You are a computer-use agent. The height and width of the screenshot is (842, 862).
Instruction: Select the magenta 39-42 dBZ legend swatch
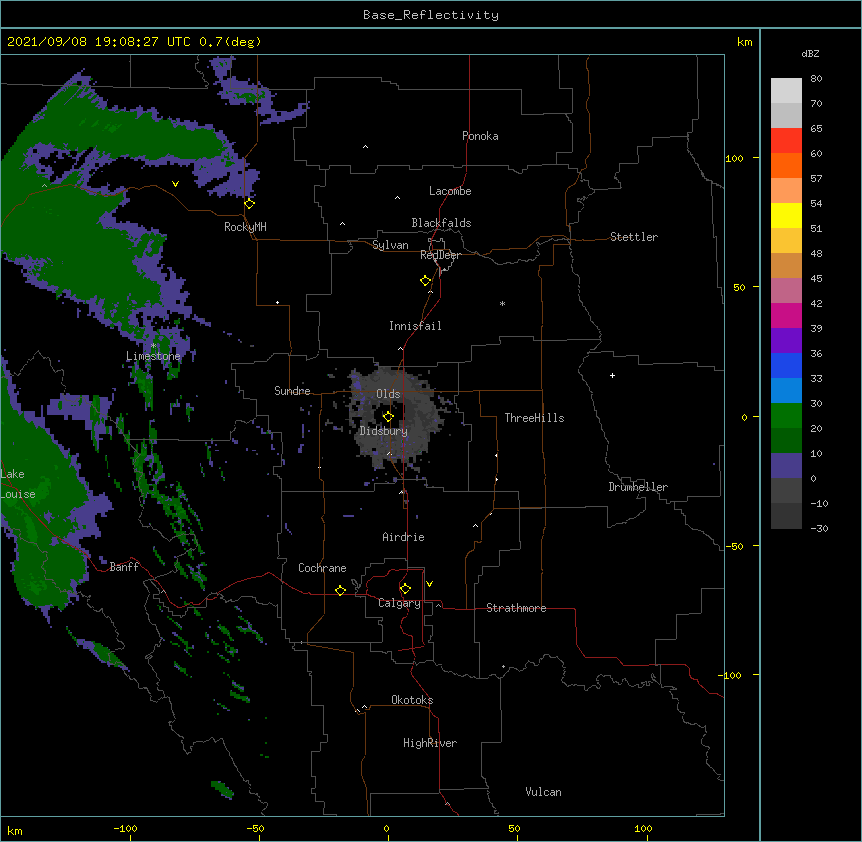(786, 315)
